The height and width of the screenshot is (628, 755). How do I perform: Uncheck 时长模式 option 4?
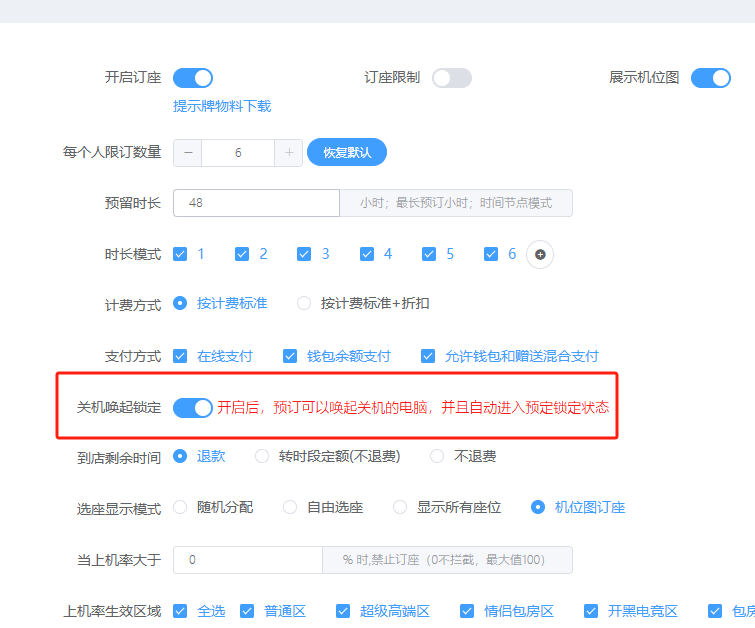(366, 254)
